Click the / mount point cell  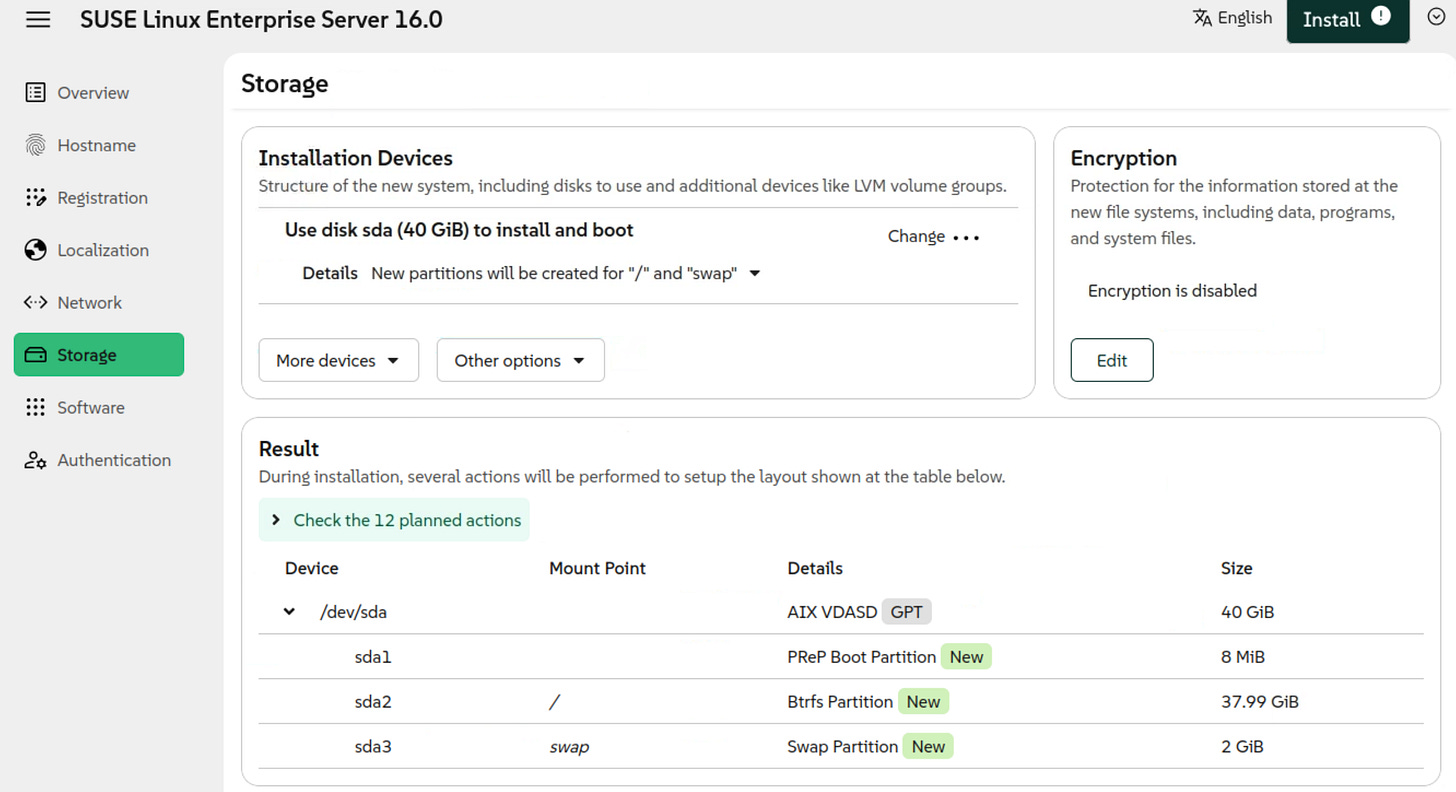(554, 702)
